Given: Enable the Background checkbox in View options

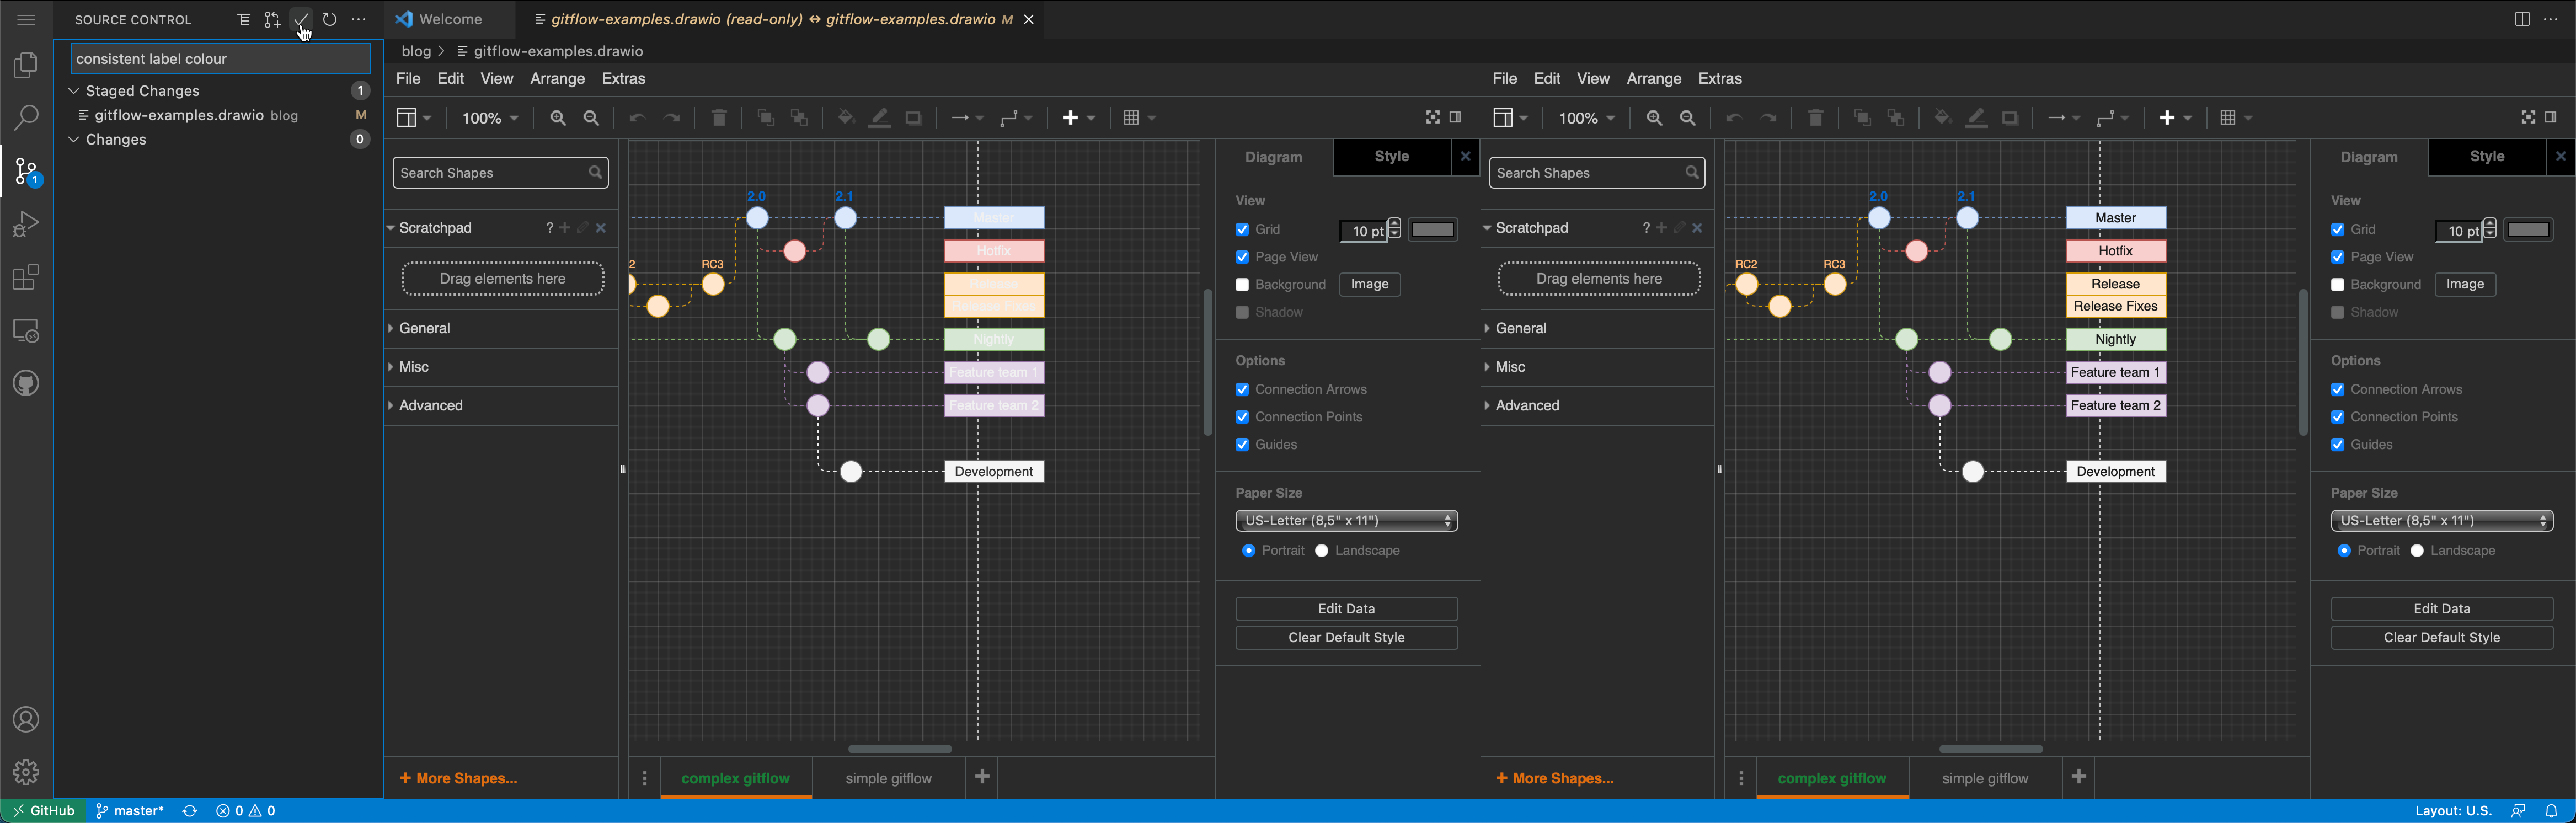Looking at the screenshot, I should pos(1242,284).
